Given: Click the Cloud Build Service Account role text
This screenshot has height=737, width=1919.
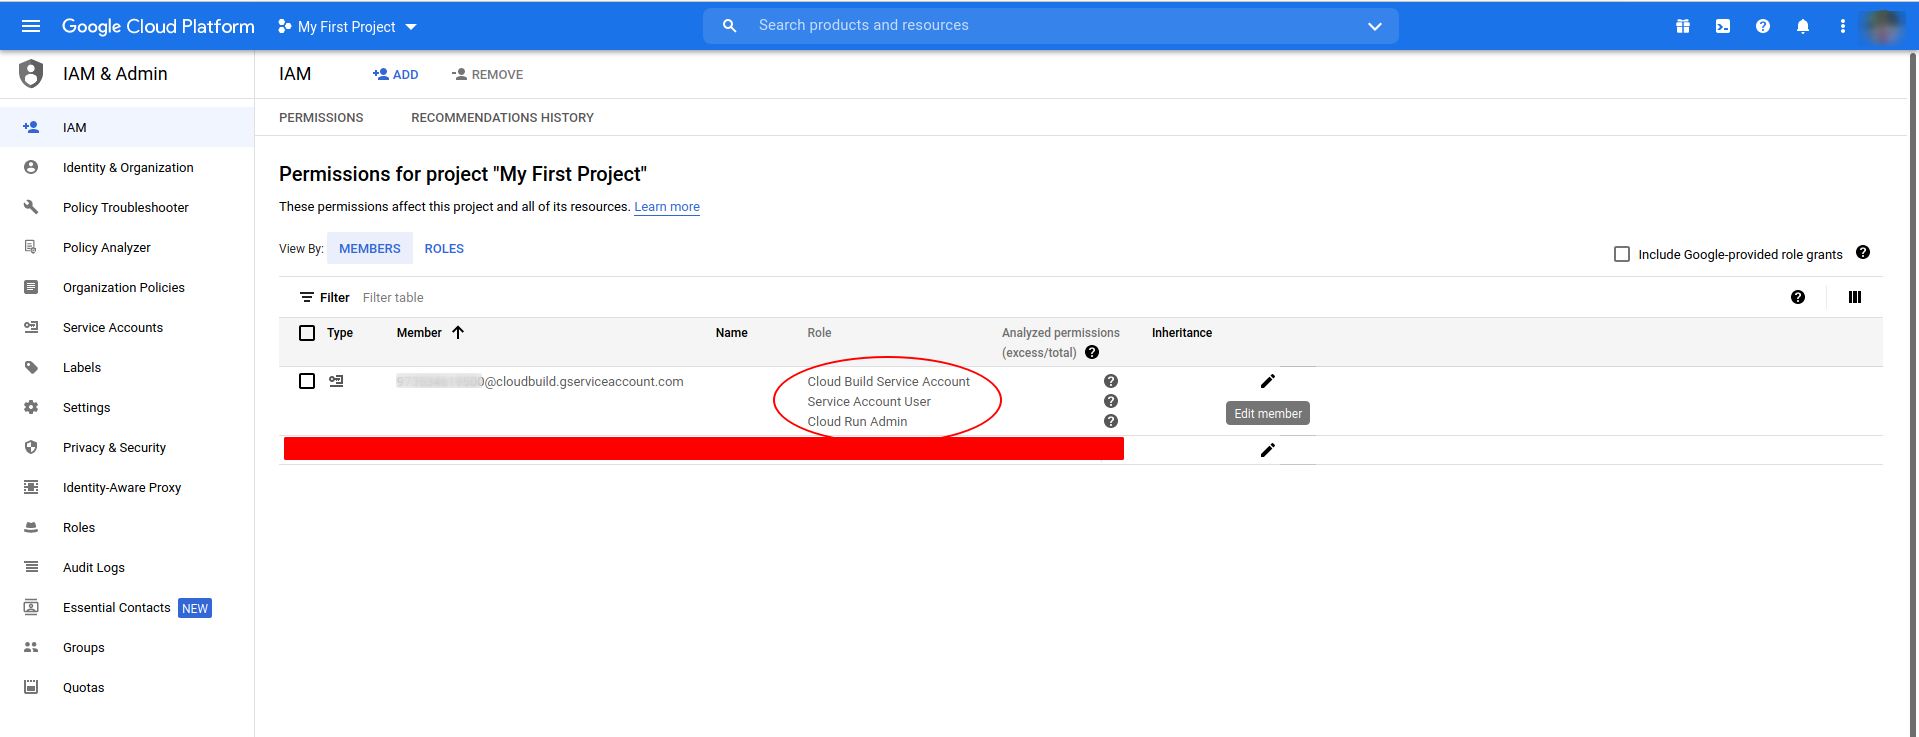Looking at the screenshot, I should (889, 381).
